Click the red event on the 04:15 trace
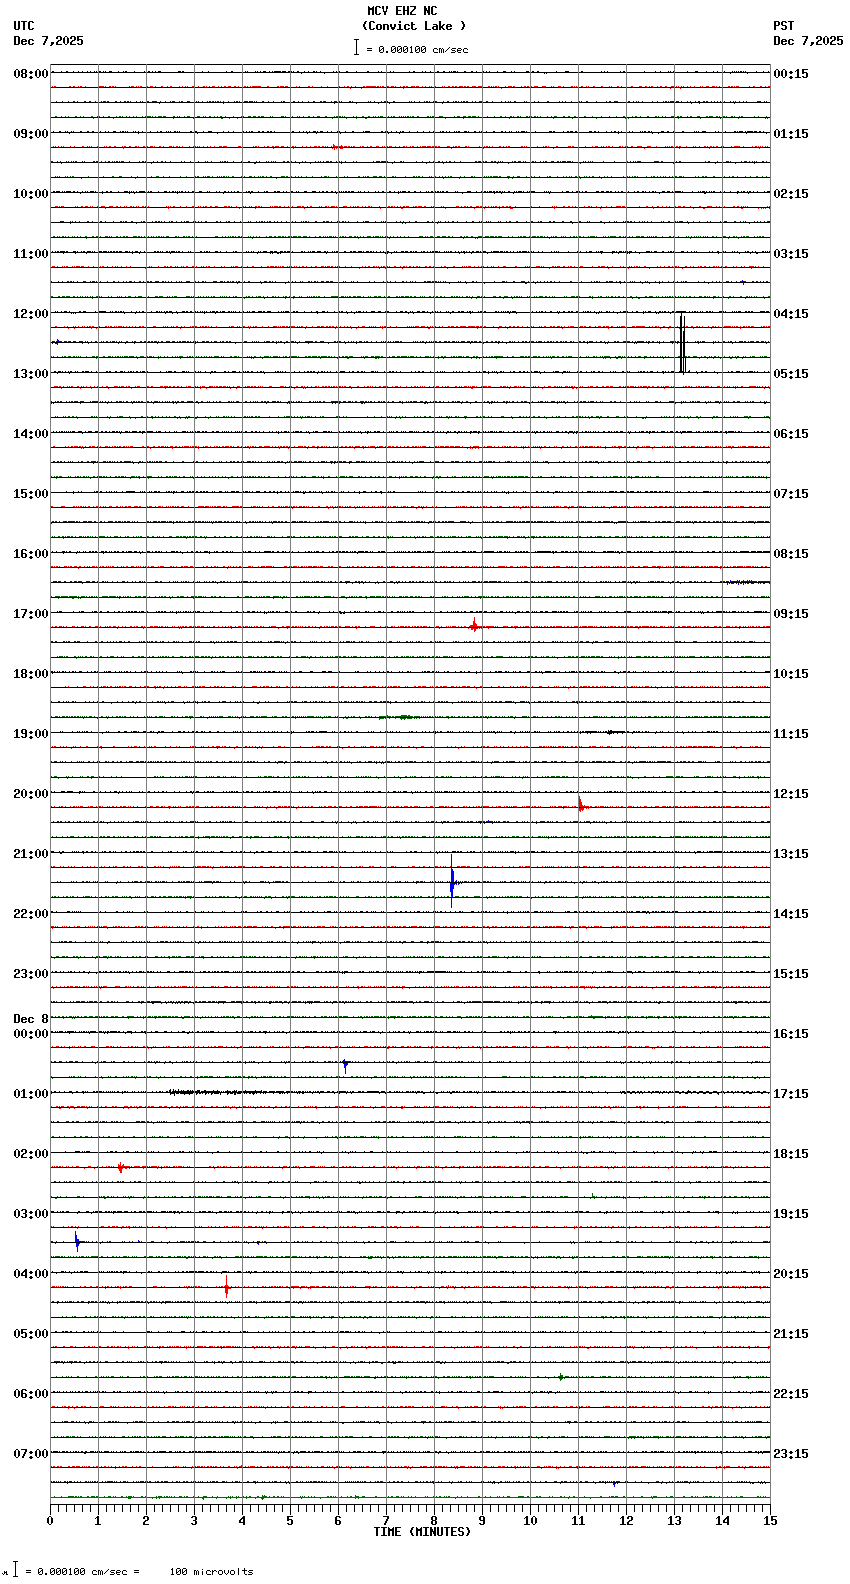This screenshot has height=1584, width=850. [227, 1287]
